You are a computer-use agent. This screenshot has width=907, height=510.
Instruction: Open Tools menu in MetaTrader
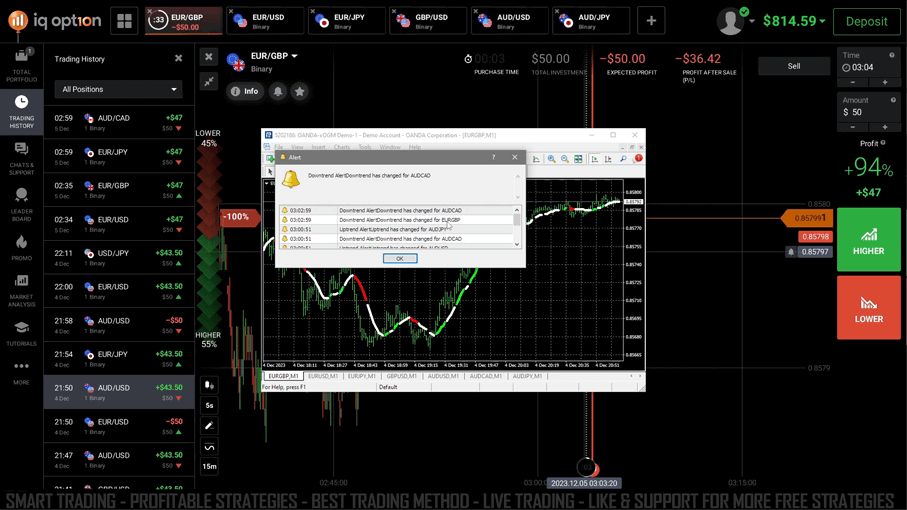click(364, 147)
